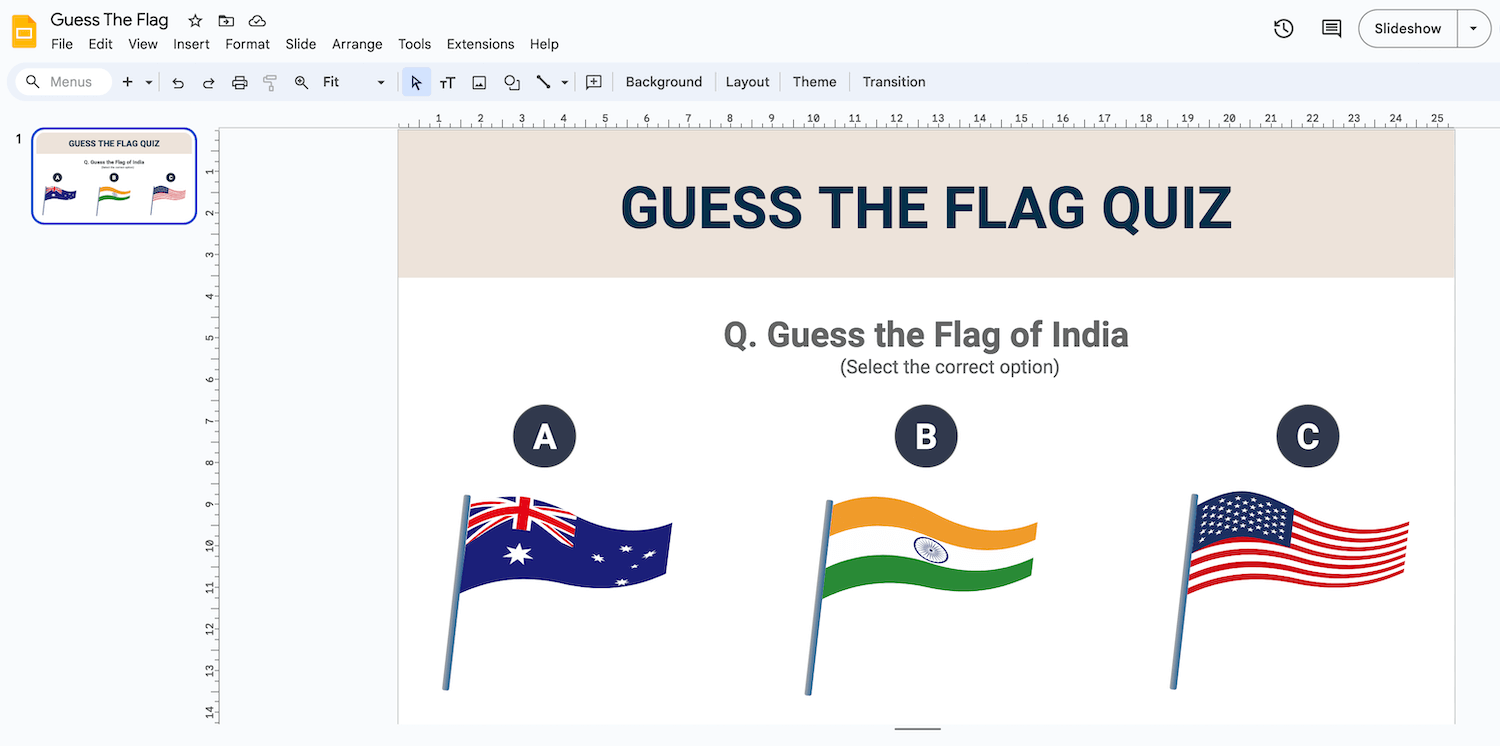Select option A circle badge
1500x746 pixels.
[x=544, y=436]
